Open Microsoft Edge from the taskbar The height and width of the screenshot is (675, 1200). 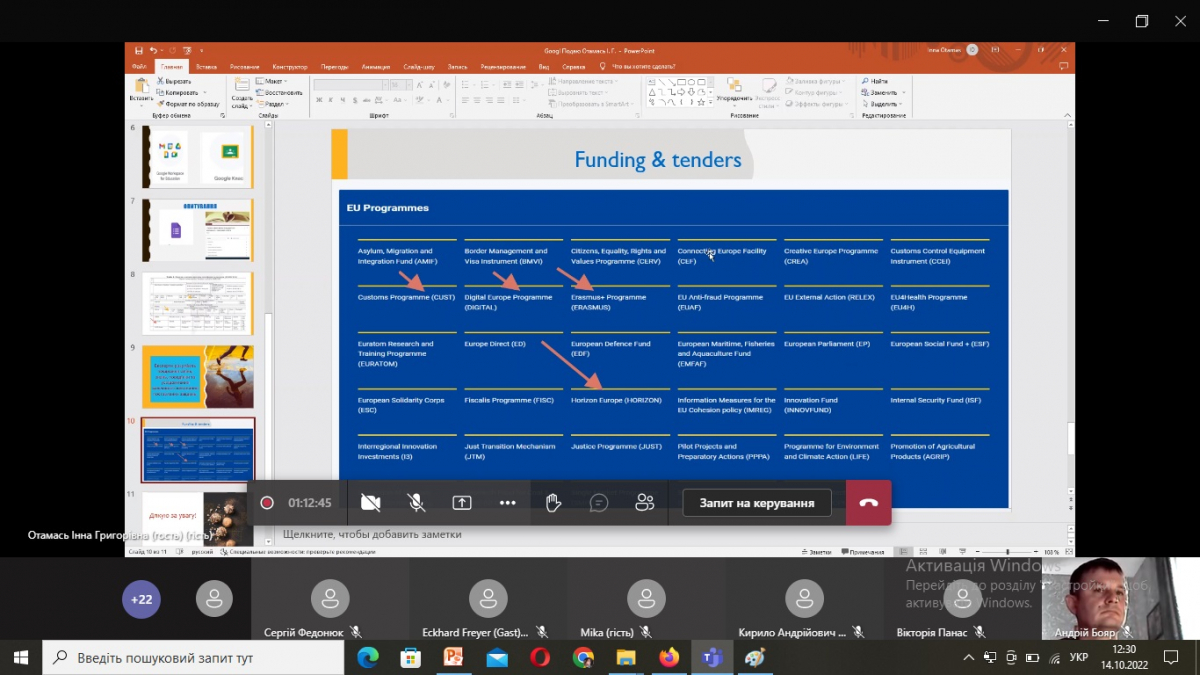tap(368, 658)
